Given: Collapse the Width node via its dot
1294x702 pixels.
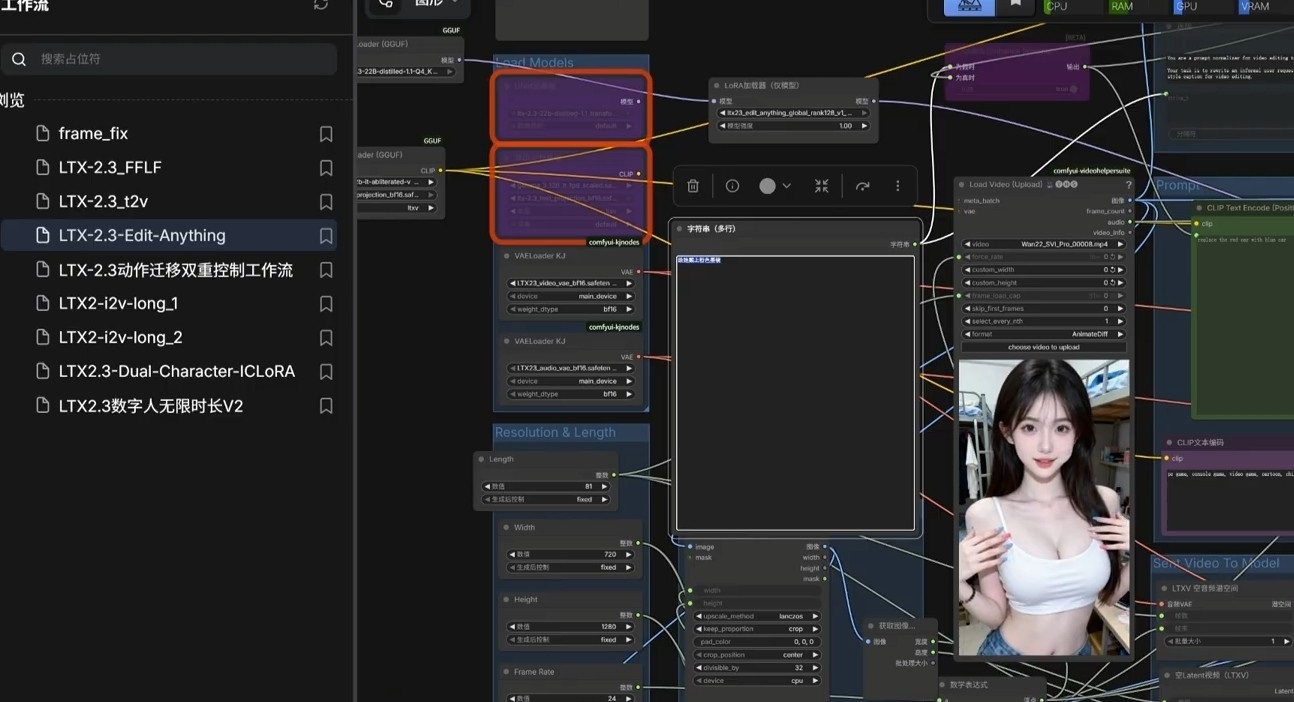Looking at the screenshot, I should point(506,527).
